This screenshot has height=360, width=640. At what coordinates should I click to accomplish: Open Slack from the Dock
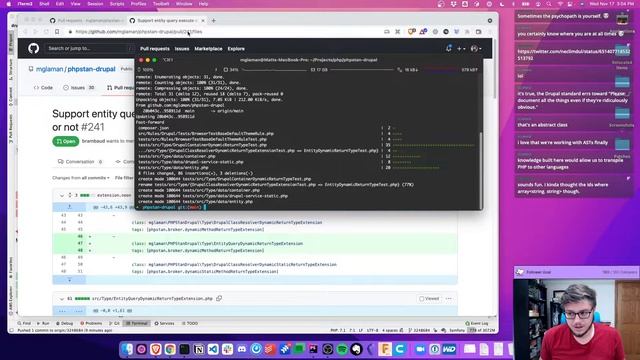227,349
